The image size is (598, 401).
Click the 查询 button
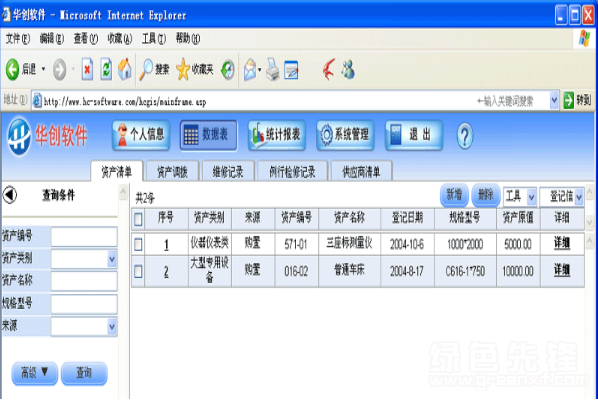pos(84,373)
